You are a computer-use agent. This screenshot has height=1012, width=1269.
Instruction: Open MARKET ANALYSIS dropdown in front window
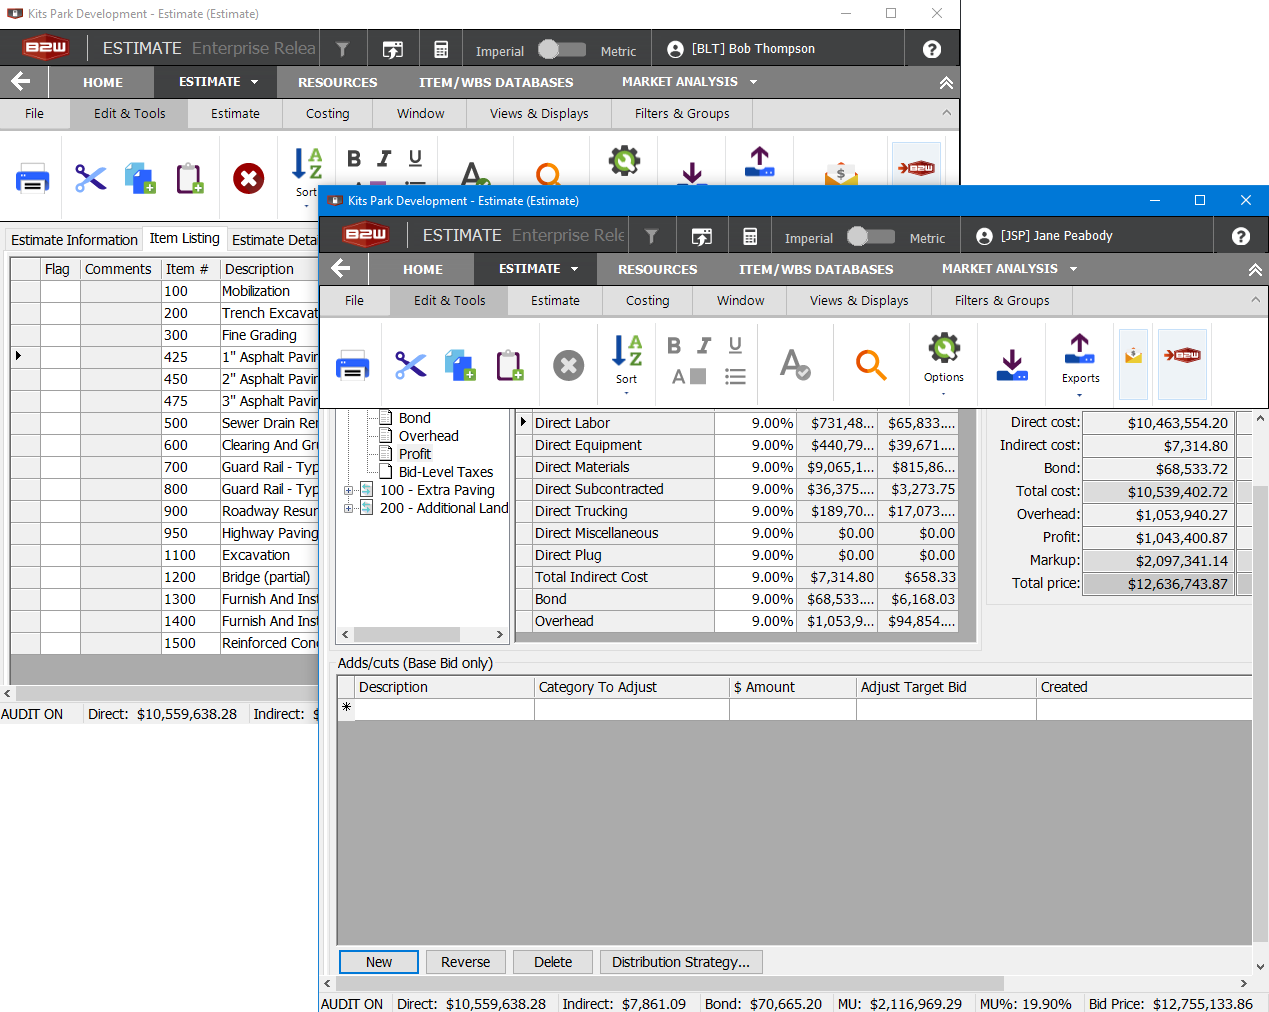1009,269
